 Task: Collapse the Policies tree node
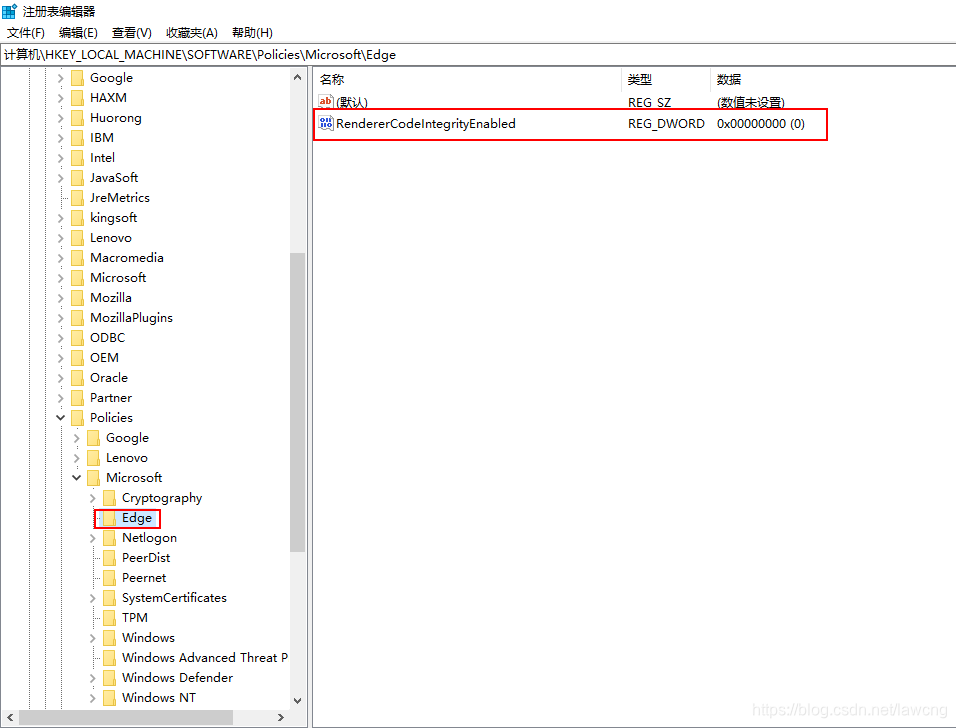[60, 418]
